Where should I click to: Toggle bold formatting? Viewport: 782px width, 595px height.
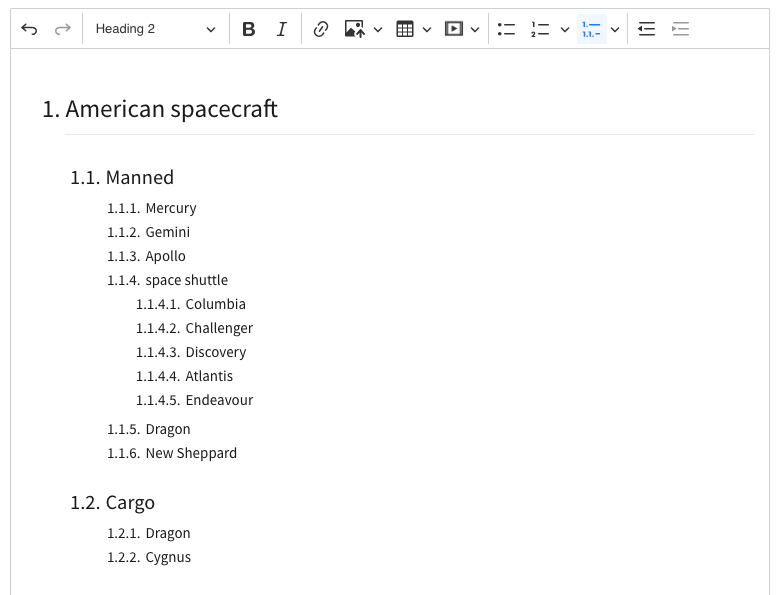coord(248,29)
